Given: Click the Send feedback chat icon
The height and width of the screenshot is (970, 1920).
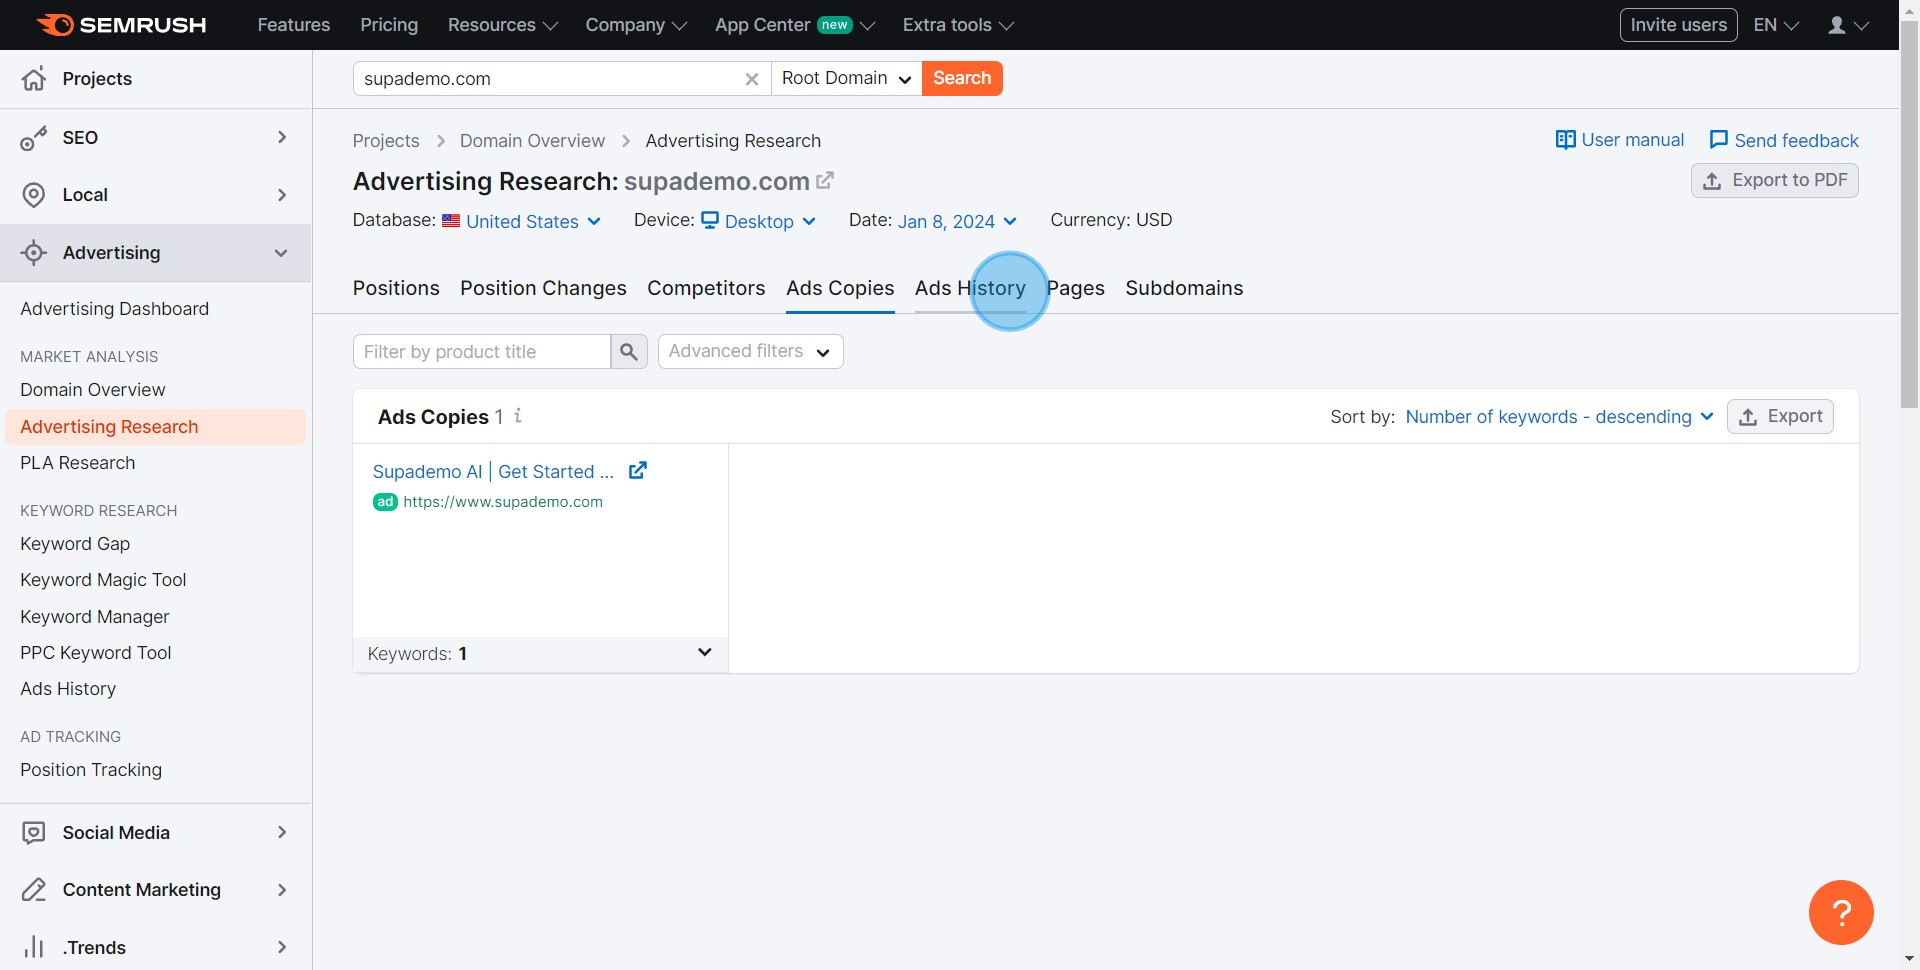Looking at the screenshot, I should pyautogui.click(x=1719, y=140).
